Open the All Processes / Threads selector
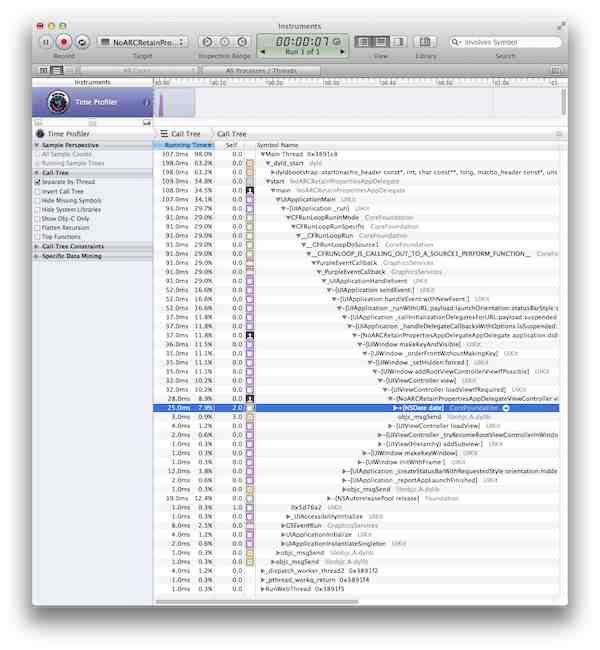The image size is (600, 650). 261,70
